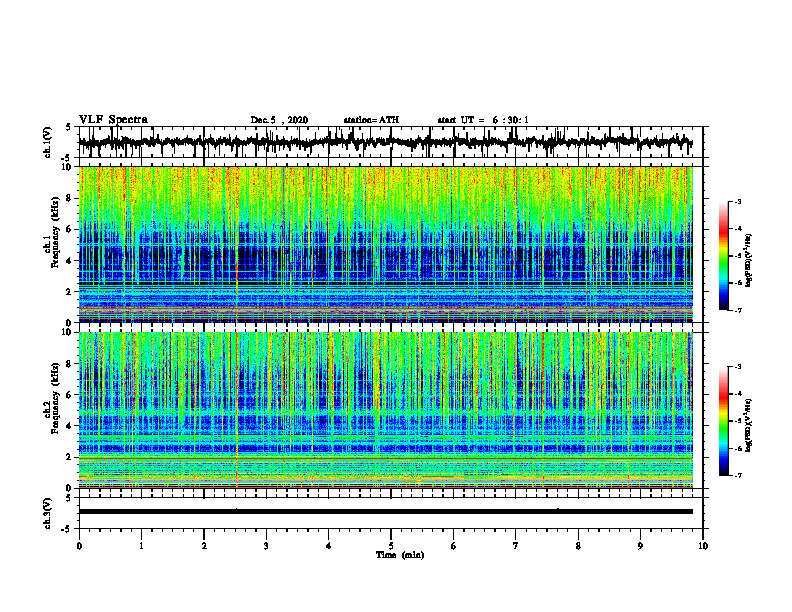
Task: Click the '3' time-axis tick label
Action: tap(266, 546)
